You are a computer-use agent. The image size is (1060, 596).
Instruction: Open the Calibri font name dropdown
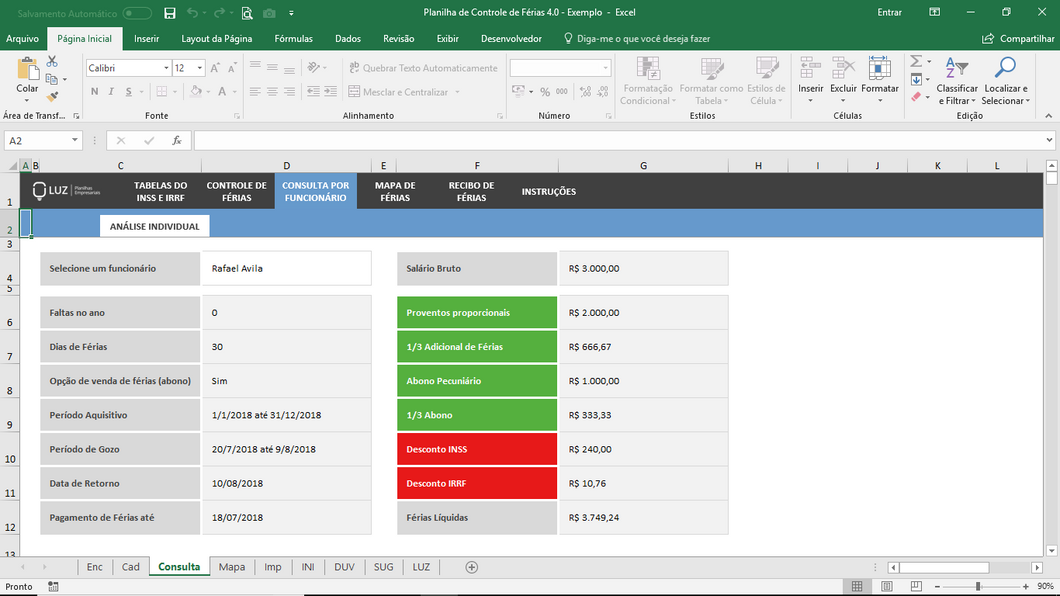(166, 68)
